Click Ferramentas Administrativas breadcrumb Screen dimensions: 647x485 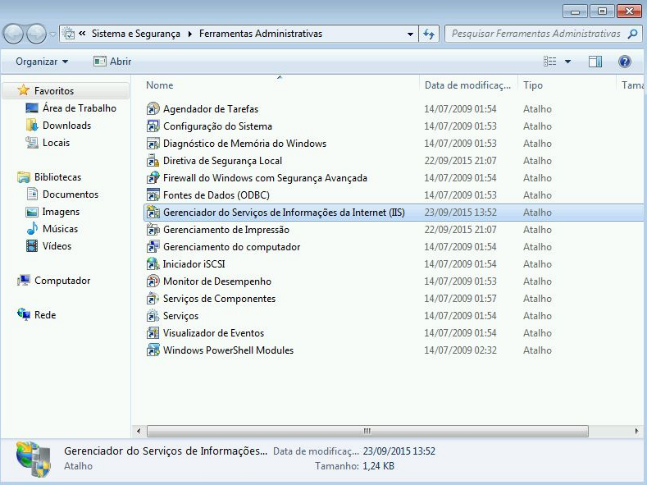pos(260,34)
